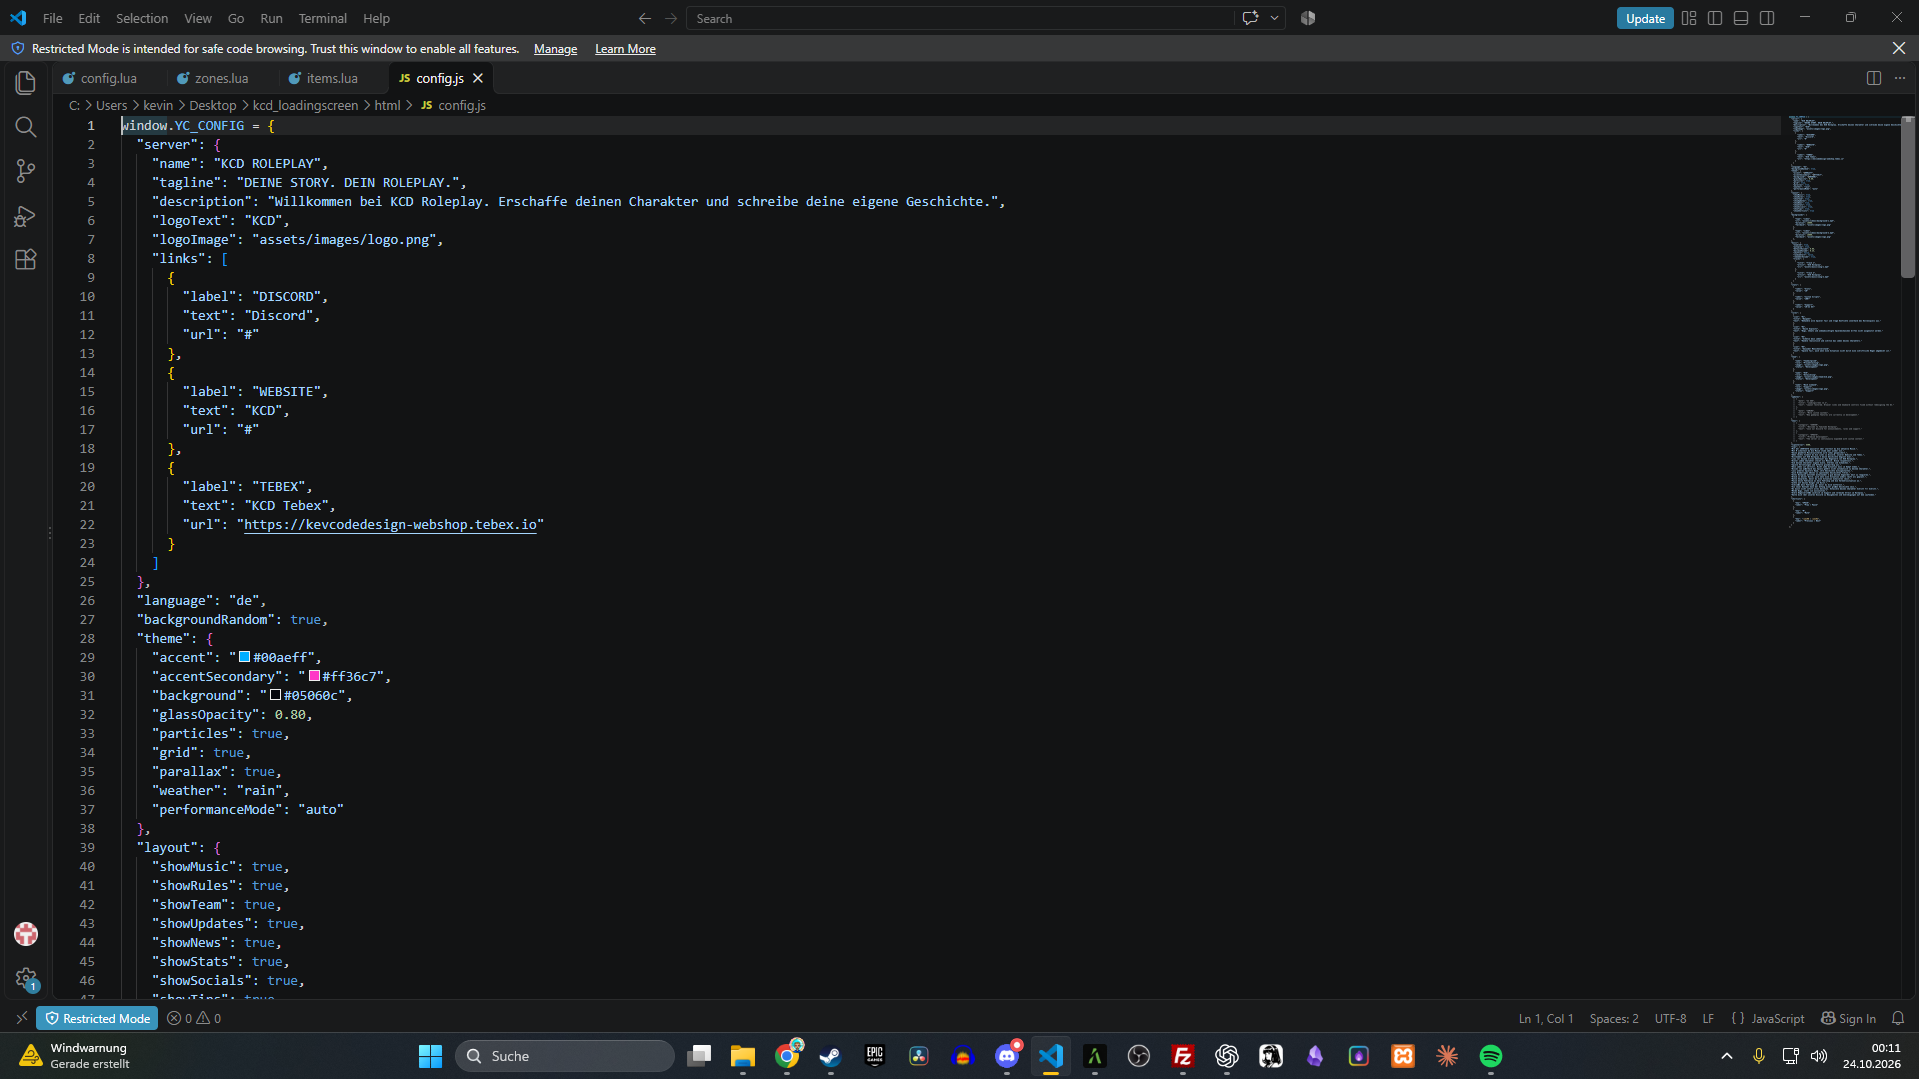
Task: Click the Customize Layout icon
Action: [1689, 18]
